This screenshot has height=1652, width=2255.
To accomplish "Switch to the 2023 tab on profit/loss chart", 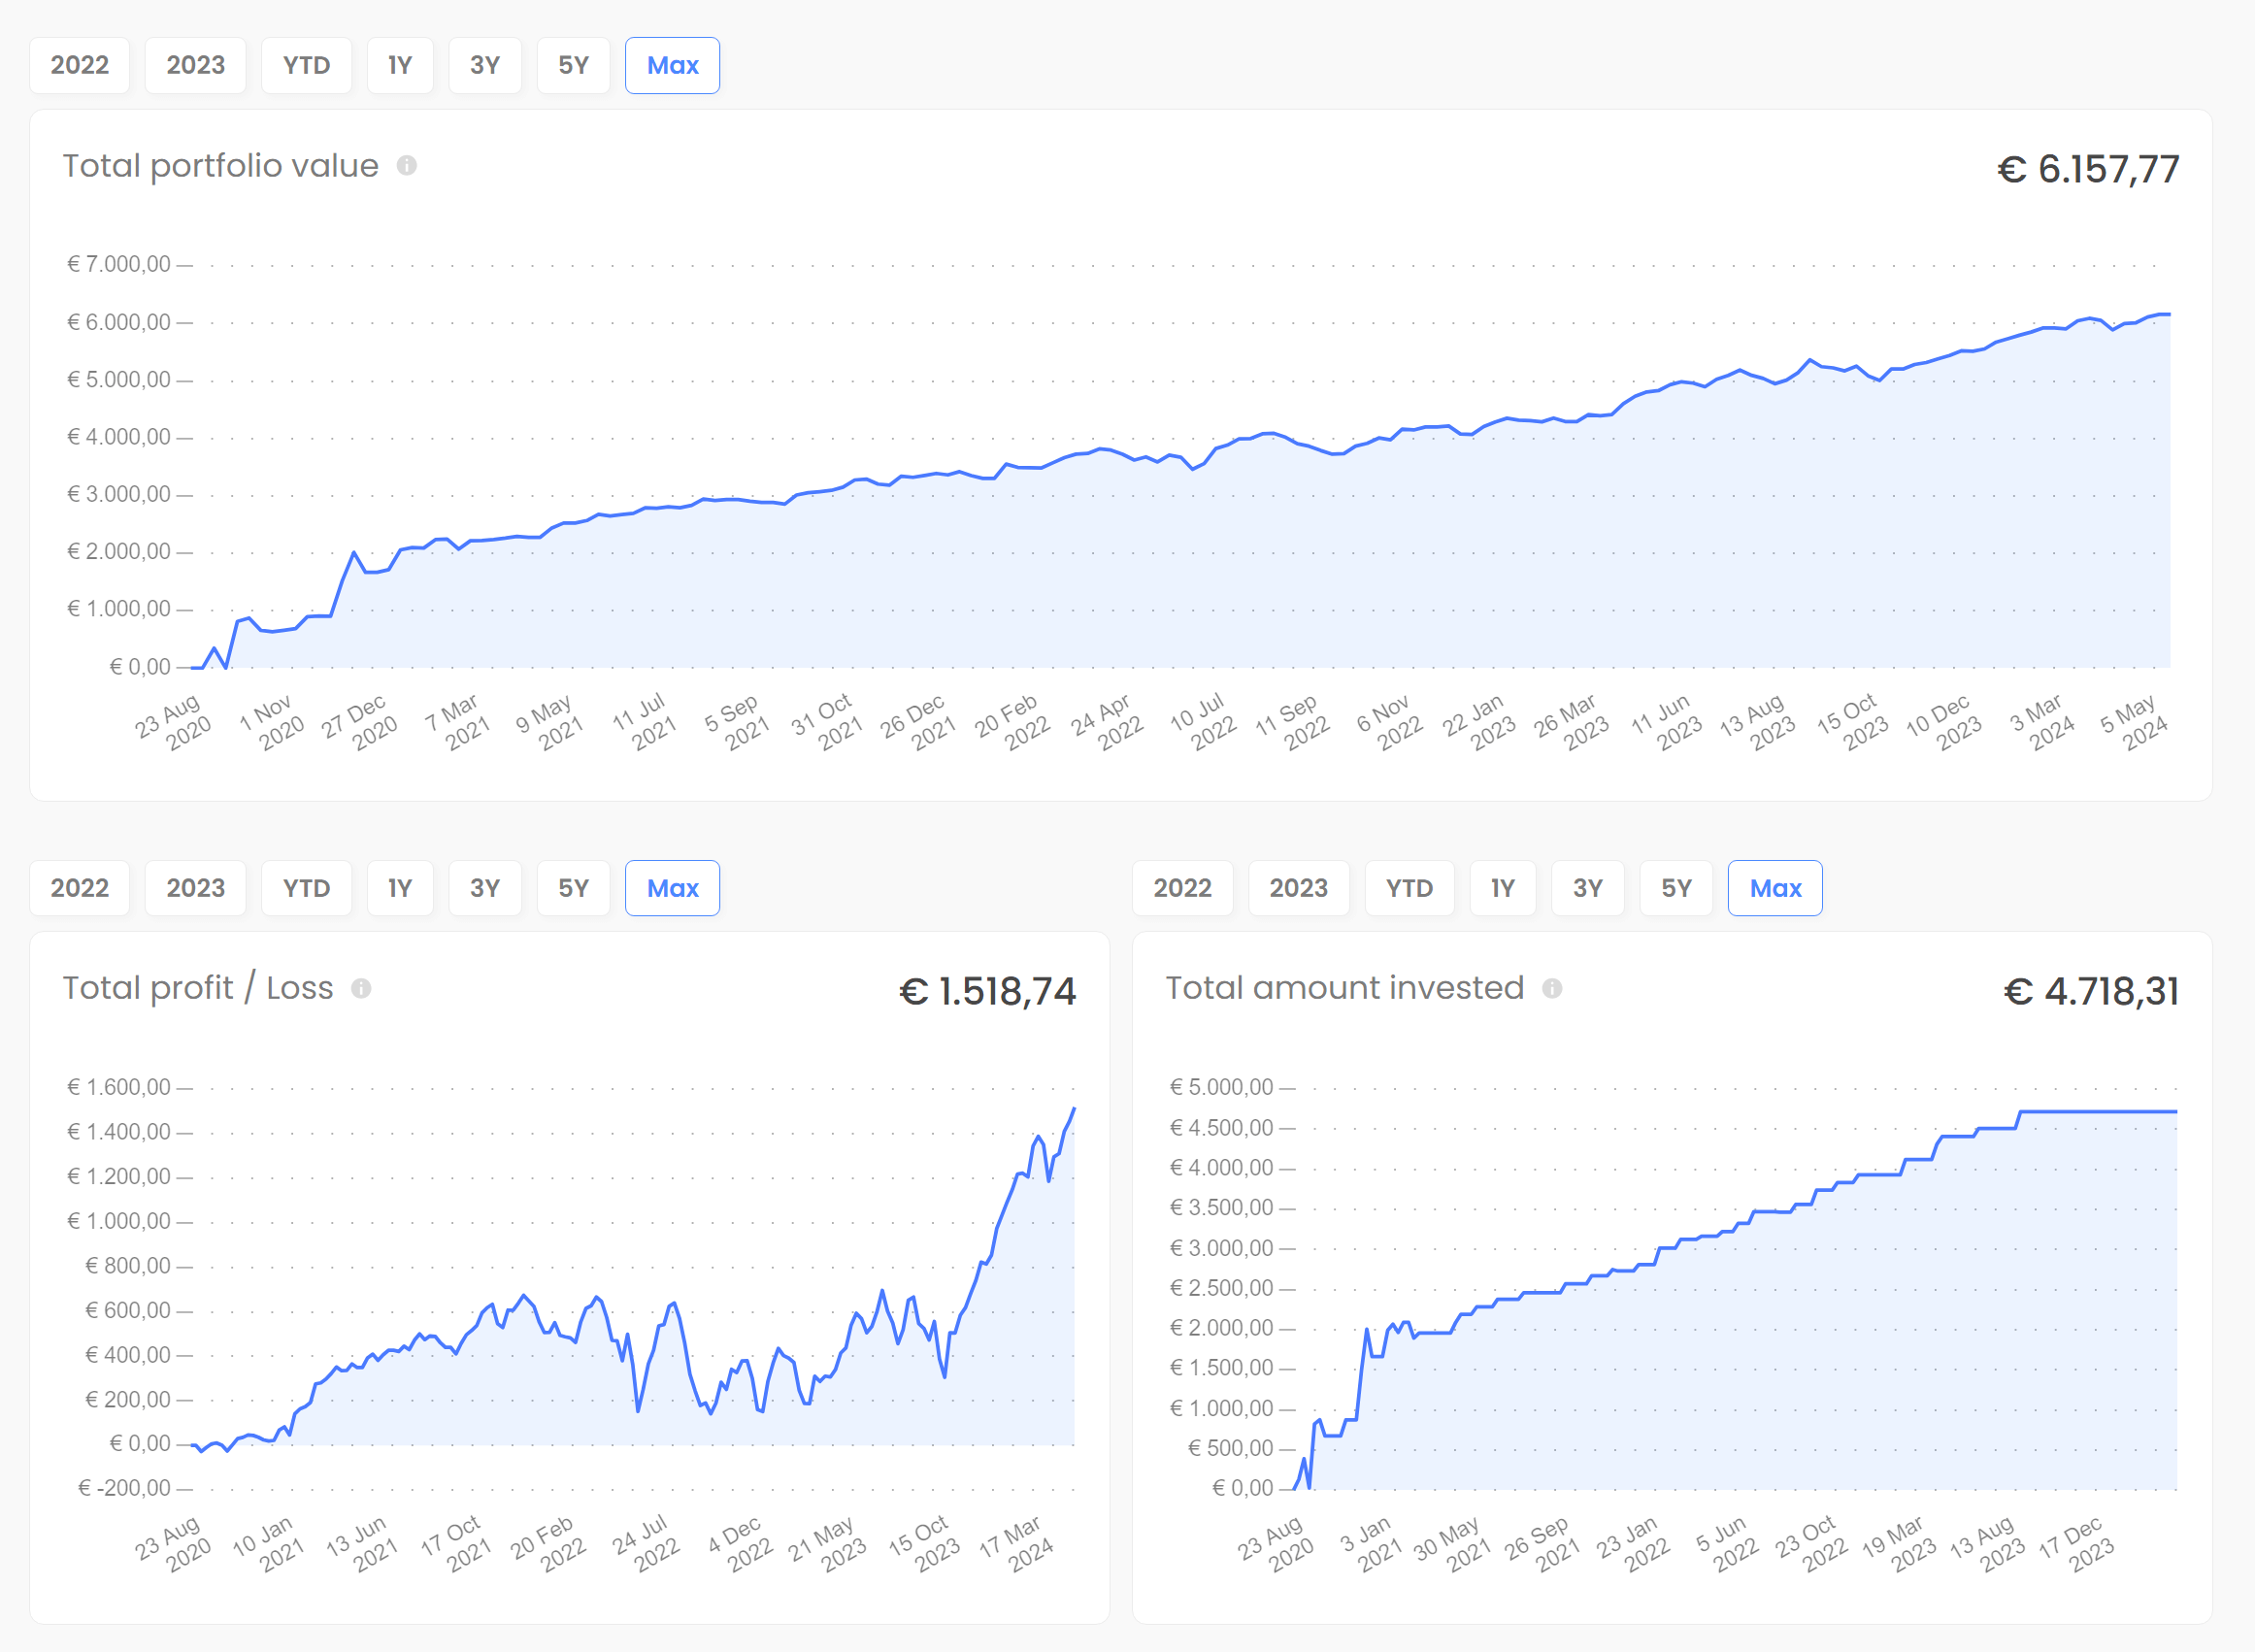I will click(194, 887).
